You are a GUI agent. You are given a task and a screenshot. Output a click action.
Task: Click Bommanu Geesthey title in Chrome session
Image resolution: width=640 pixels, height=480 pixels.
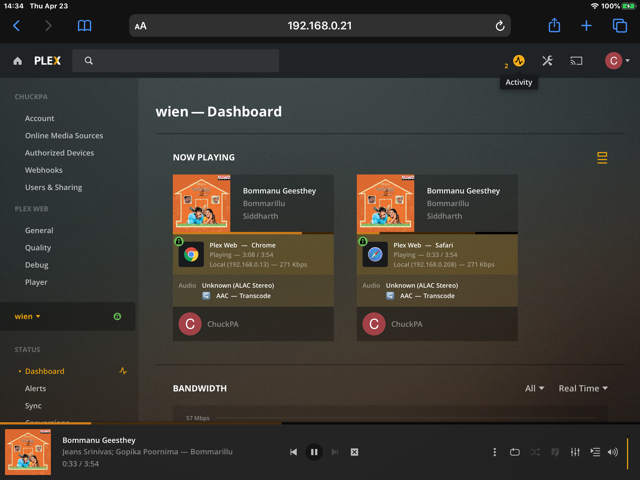tap(279, 191)
